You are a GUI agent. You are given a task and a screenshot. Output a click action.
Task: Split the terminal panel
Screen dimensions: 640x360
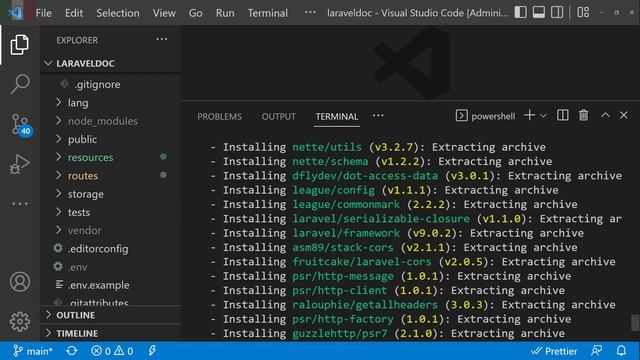click(563, 116)
